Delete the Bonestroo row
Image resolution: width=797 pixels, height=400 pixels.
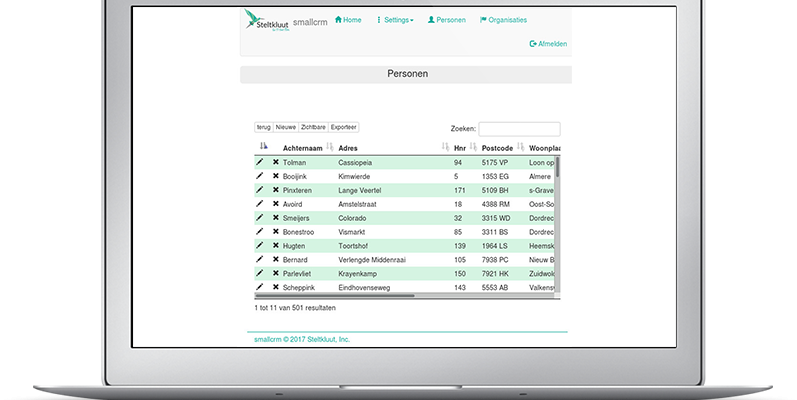click(275, 231)
